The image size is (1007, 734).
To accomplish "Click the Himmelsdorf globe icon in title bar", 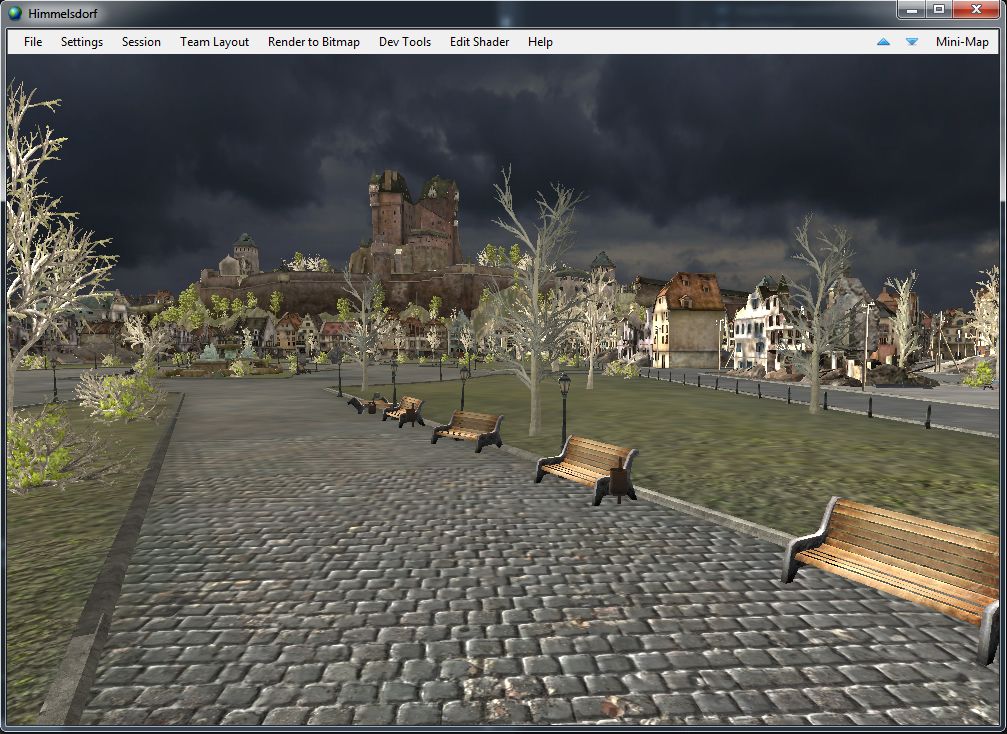I will coord(14,13).
